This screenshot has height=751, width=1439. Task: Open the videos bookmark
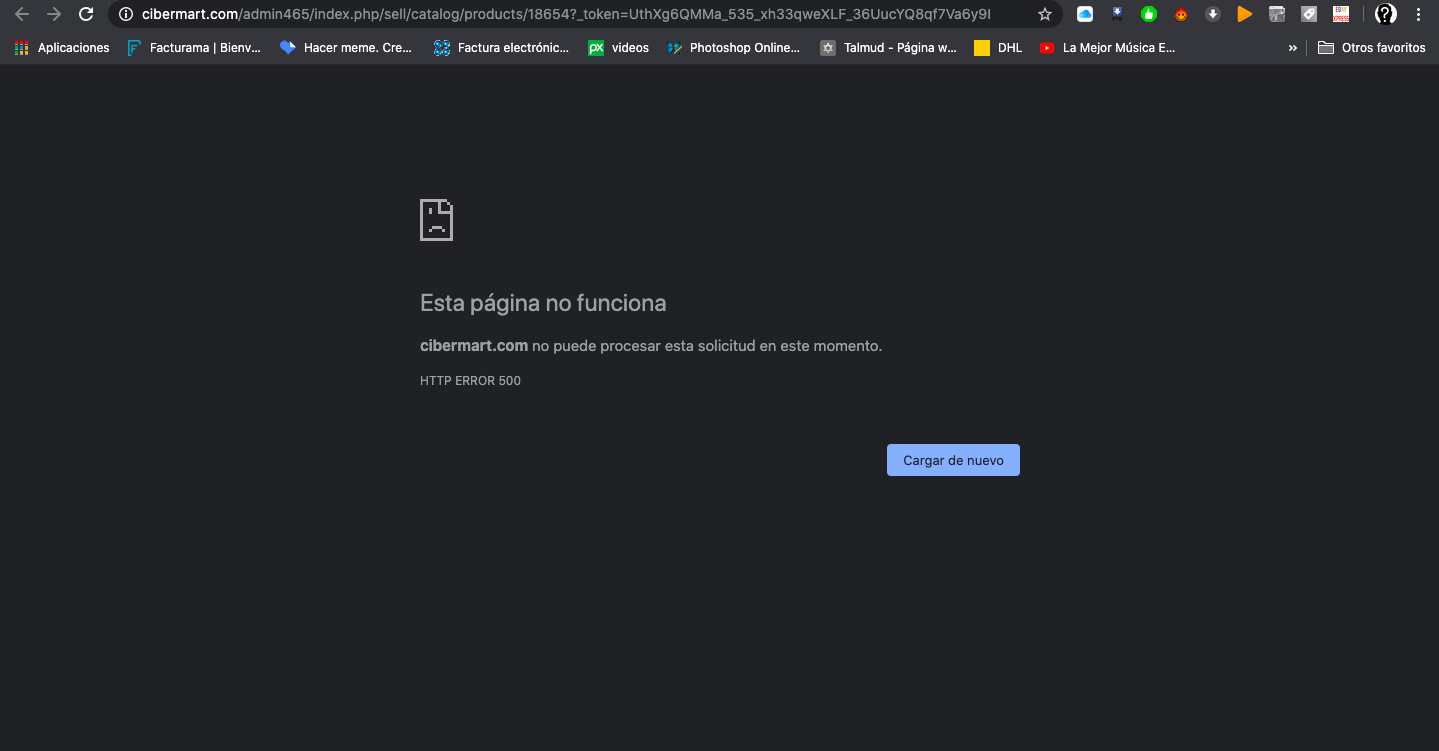pos(619,47)
